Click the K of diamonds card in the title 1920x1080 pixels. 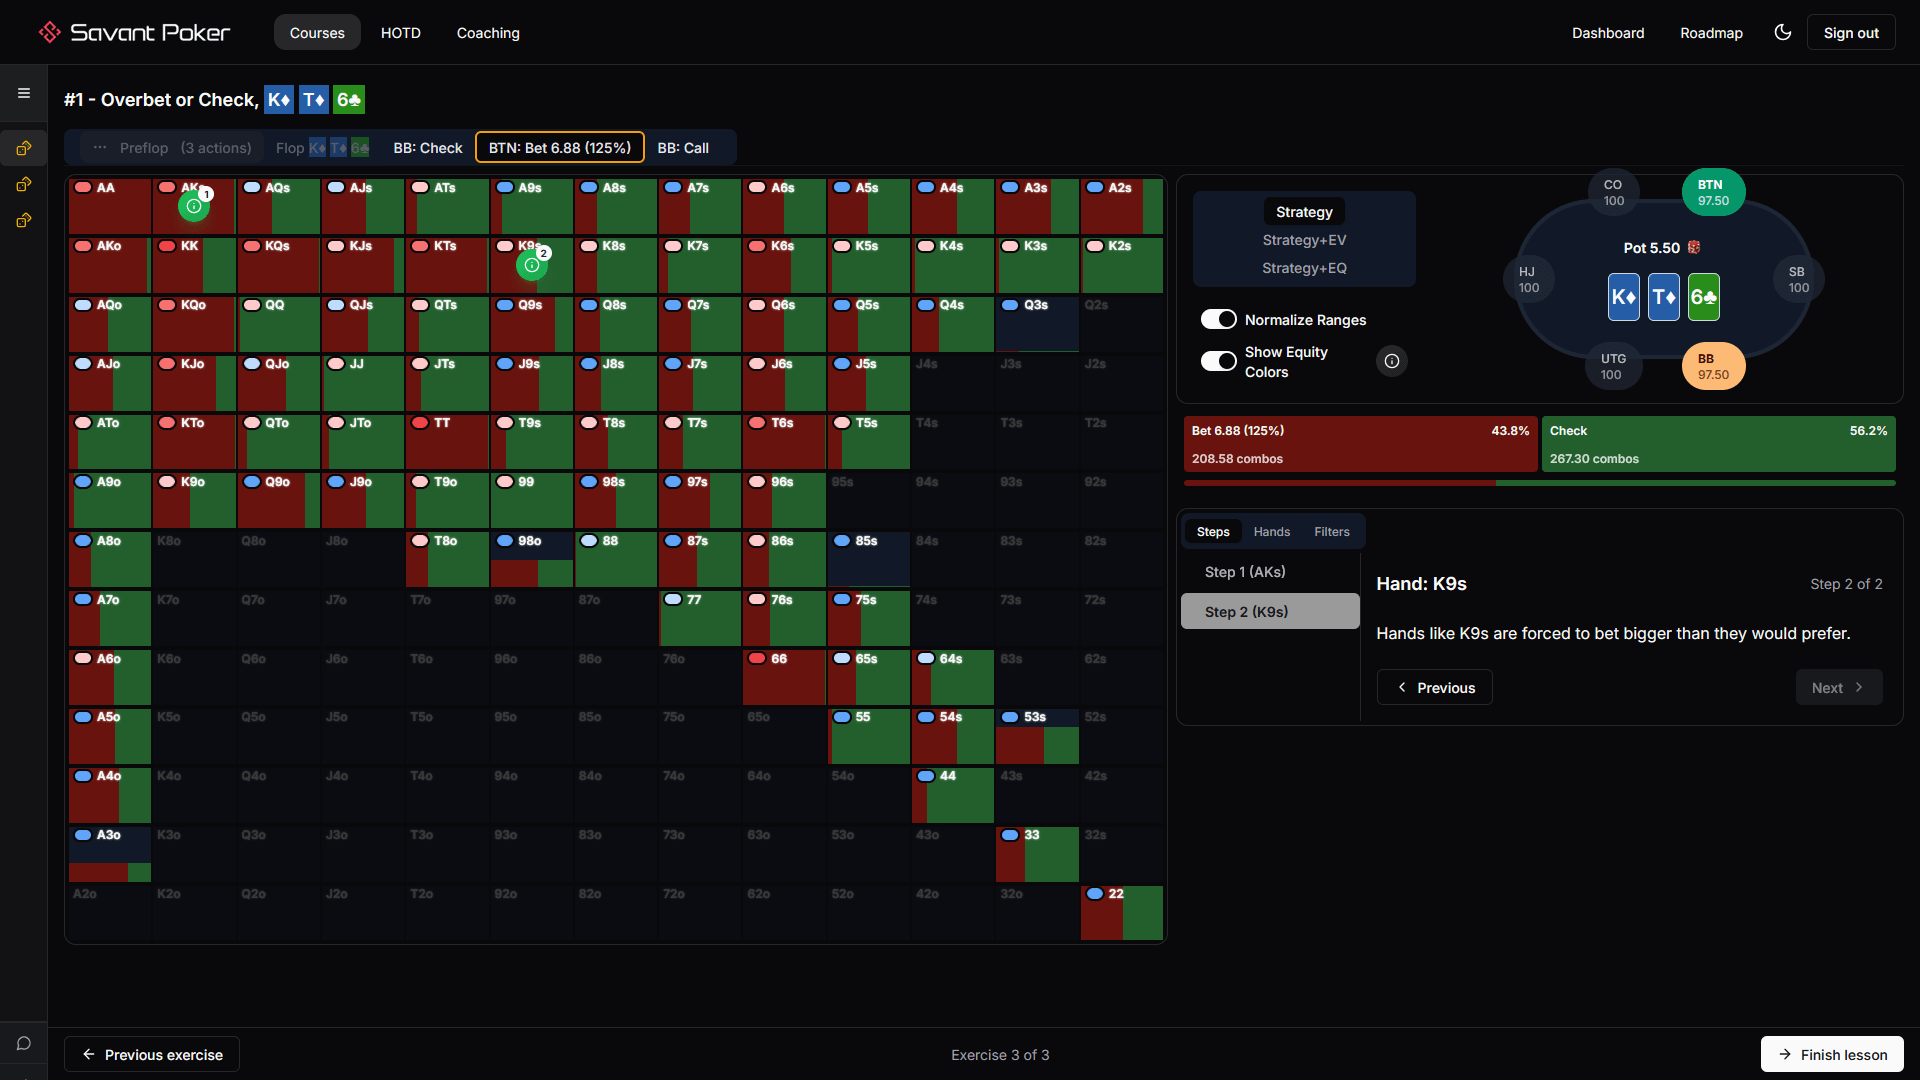[x=279, y=99]
